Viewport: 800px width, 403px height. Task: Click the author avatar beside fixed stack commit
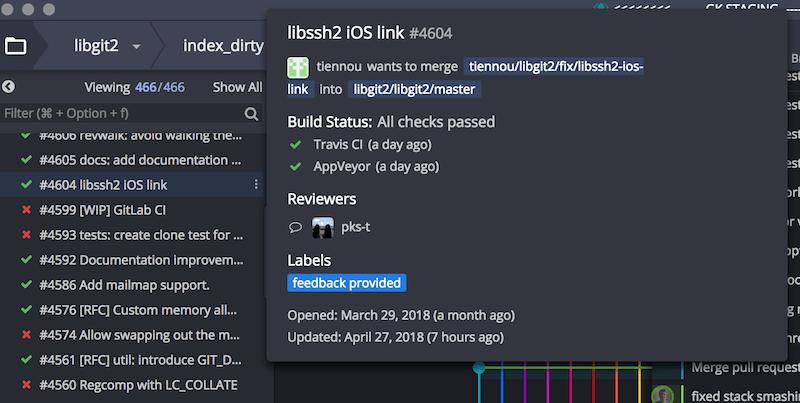[662, 395]
